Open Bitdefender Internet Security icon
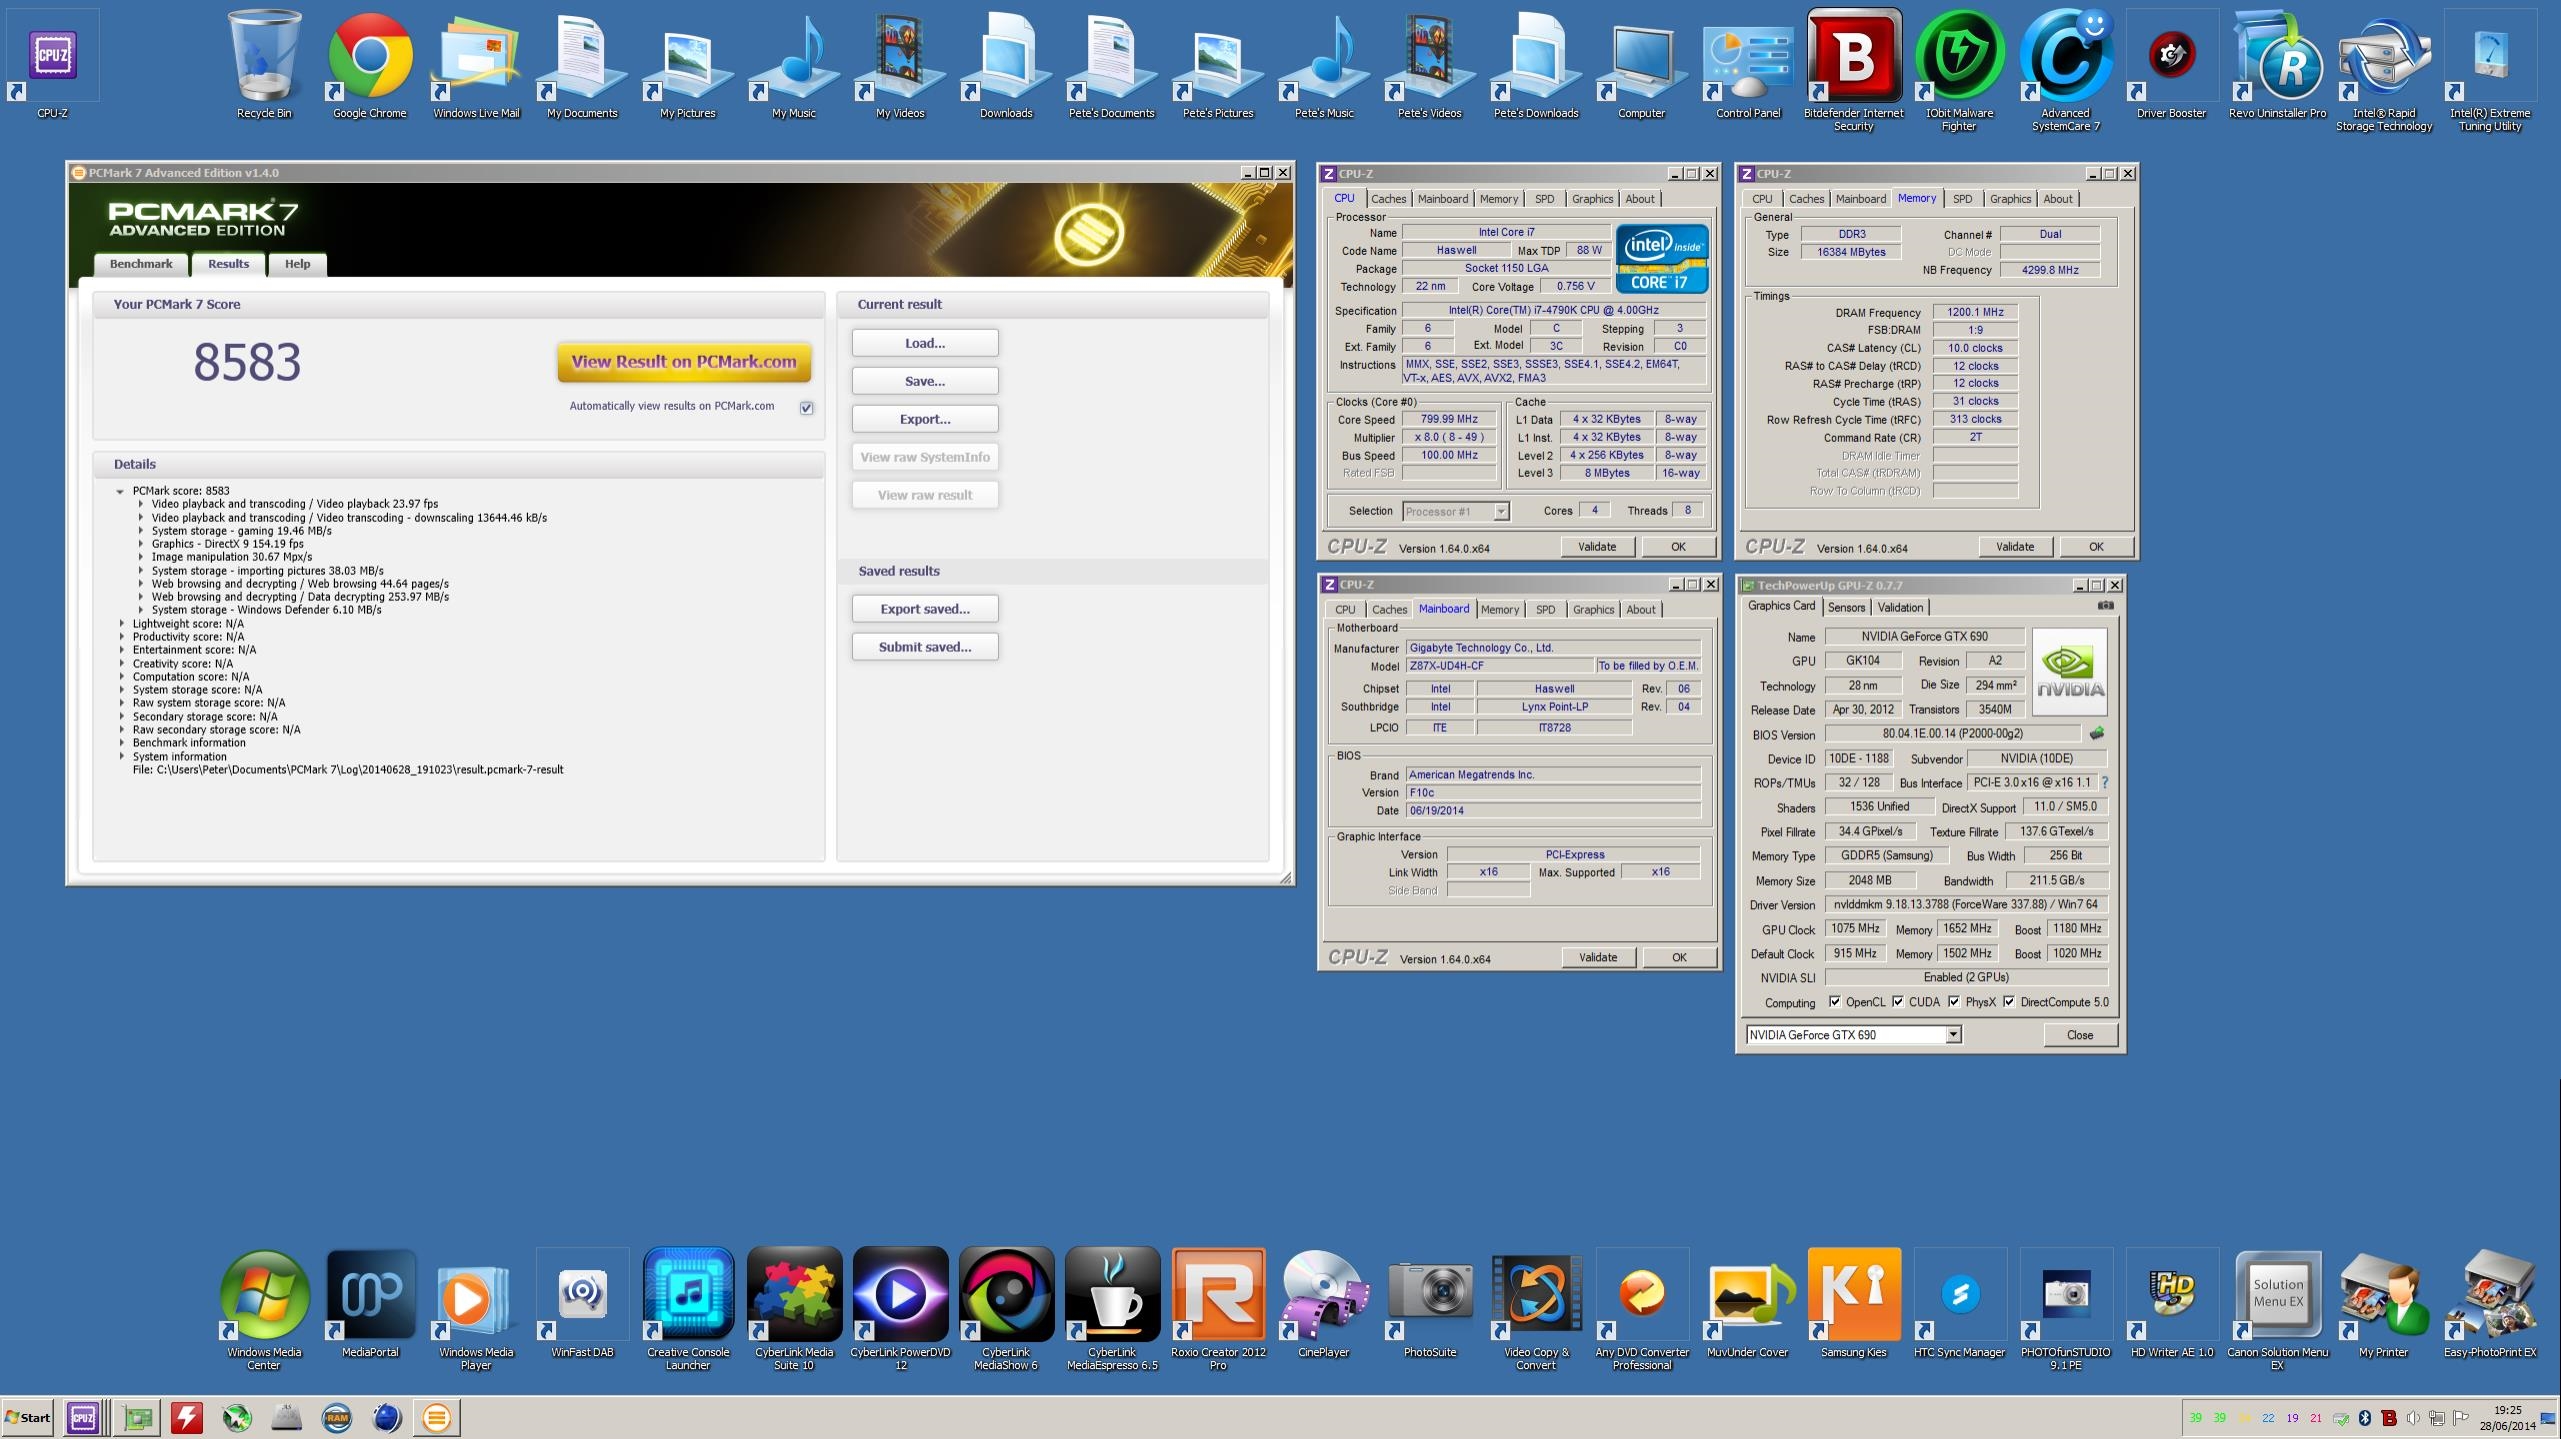This screenshot has height=1439, width=2561. pyautogui.click(x=1854, y=70)
